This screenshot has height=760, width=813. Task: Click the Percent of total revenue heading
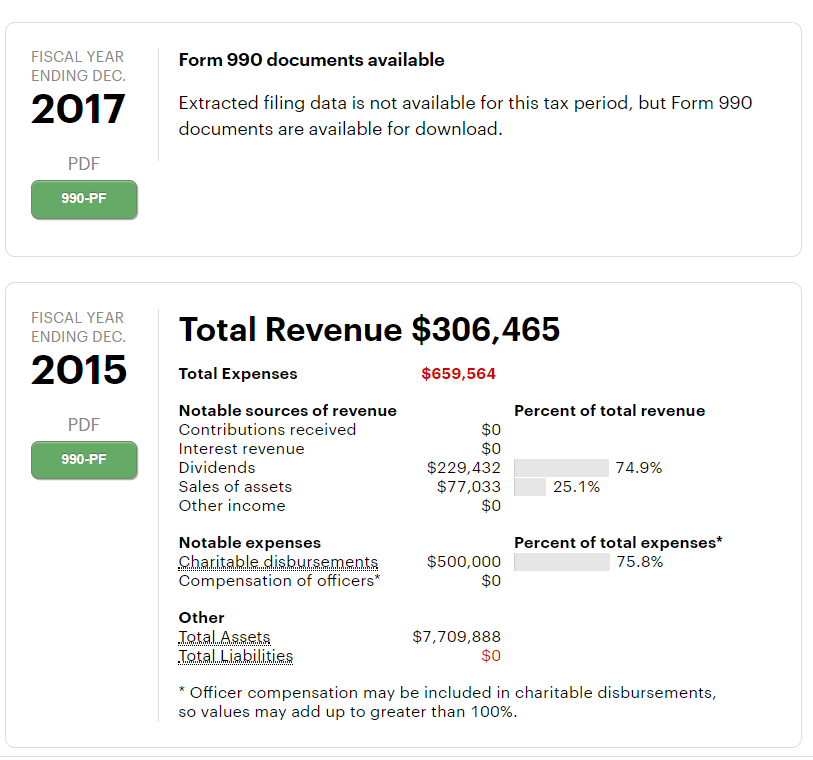610,411
